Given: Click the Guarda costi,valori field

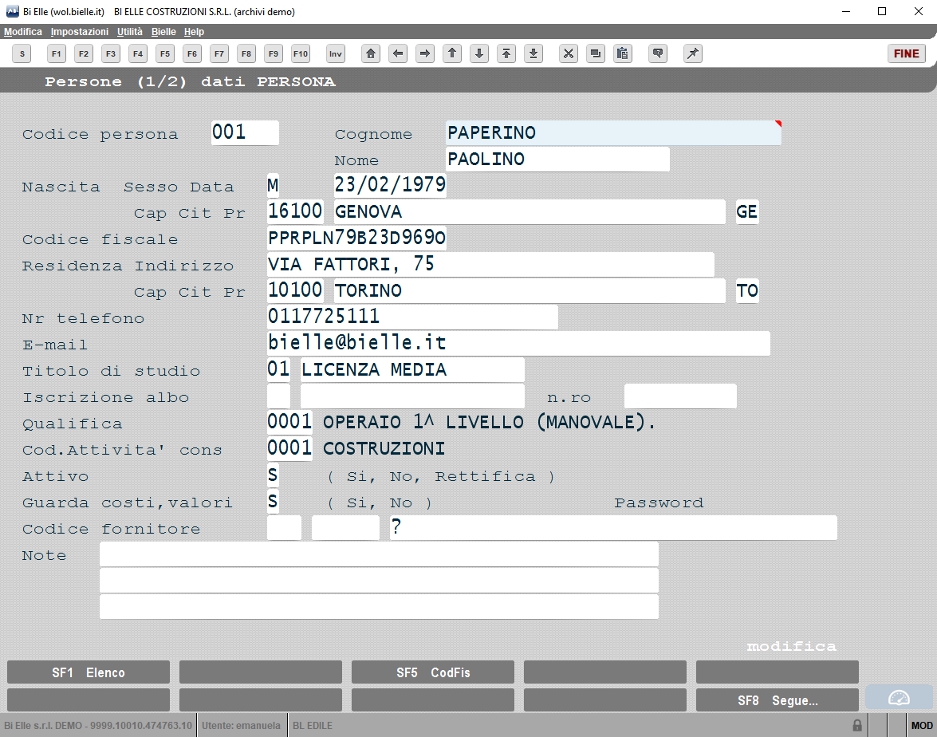Looking at the screenshot, I should click(273, 501).
